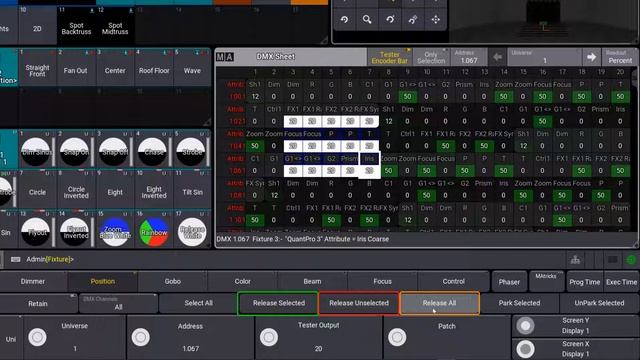Click the green status indicator
The image size is (640, 360).
coord(631,260)
